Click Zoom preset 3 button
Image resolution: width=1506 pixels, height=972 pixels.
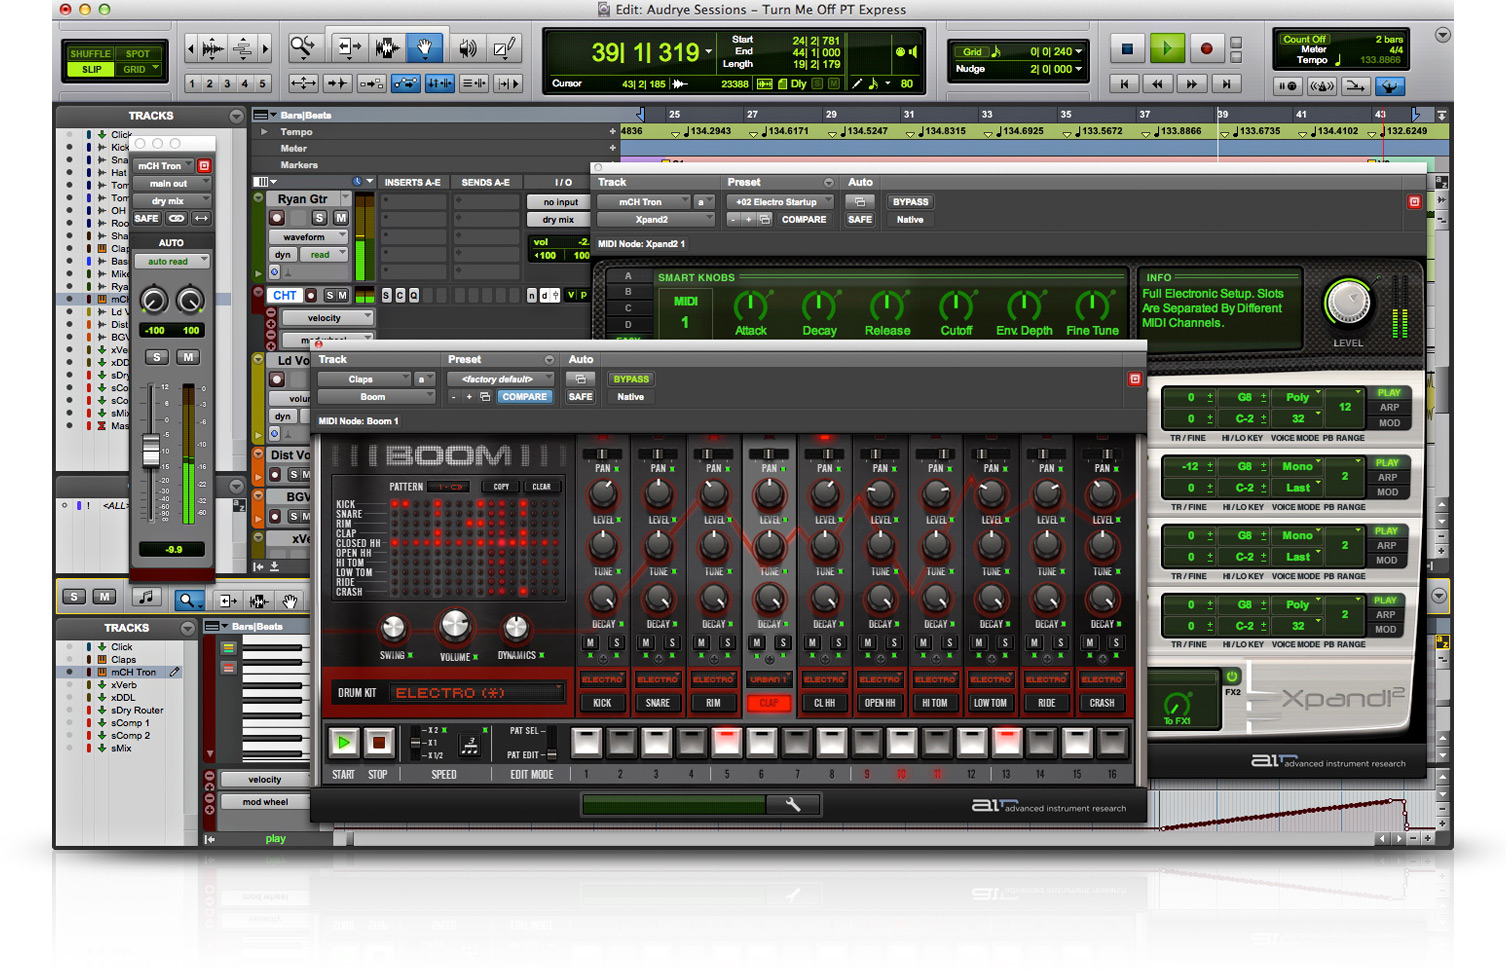click(227, 84)
